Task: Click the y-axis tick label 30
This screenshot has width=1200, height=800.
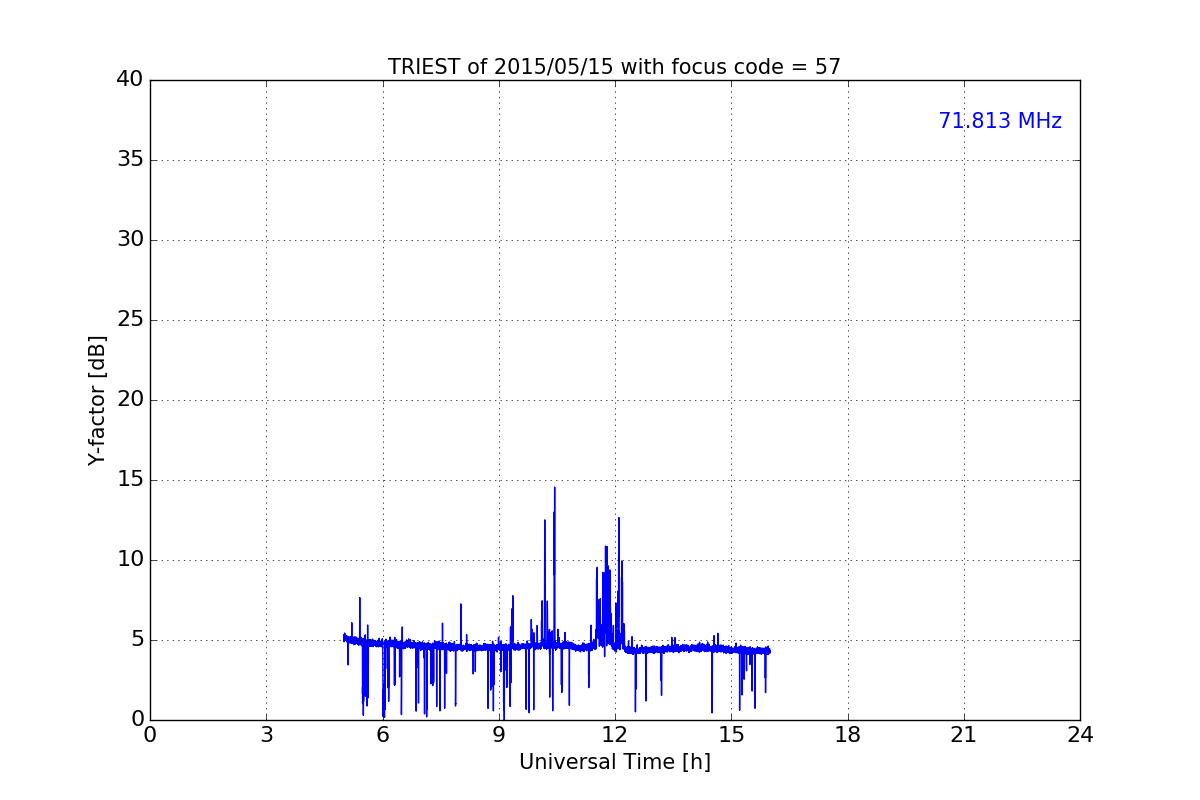Action: point(130,240)
